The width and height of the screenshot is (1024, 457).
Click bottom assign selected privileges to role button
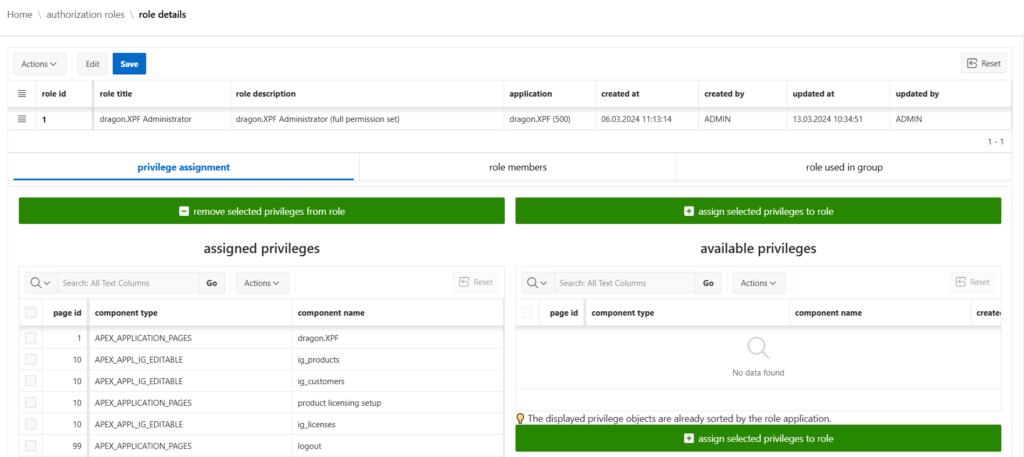click(758, 438)
